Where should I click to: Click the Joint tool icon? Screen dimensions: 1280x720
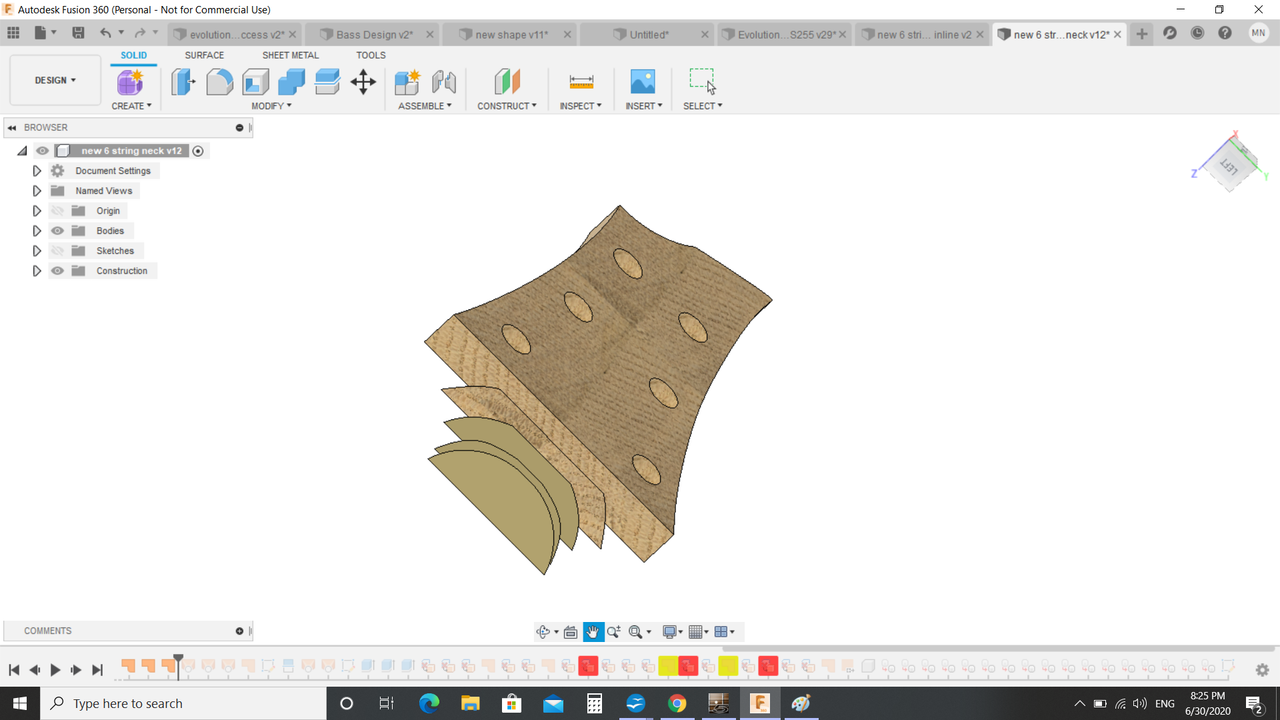point(443,82)
